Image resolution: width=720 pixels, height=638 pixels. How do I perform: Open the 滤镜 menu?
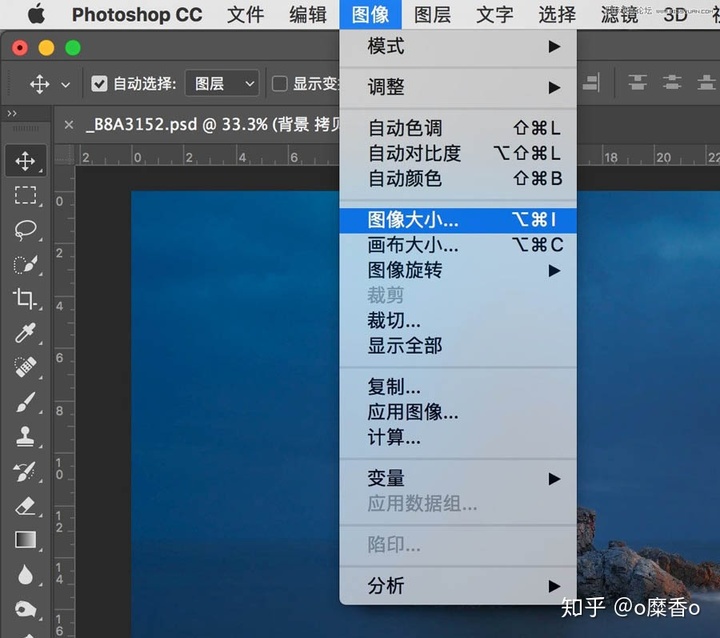click(x=619, y=15)
